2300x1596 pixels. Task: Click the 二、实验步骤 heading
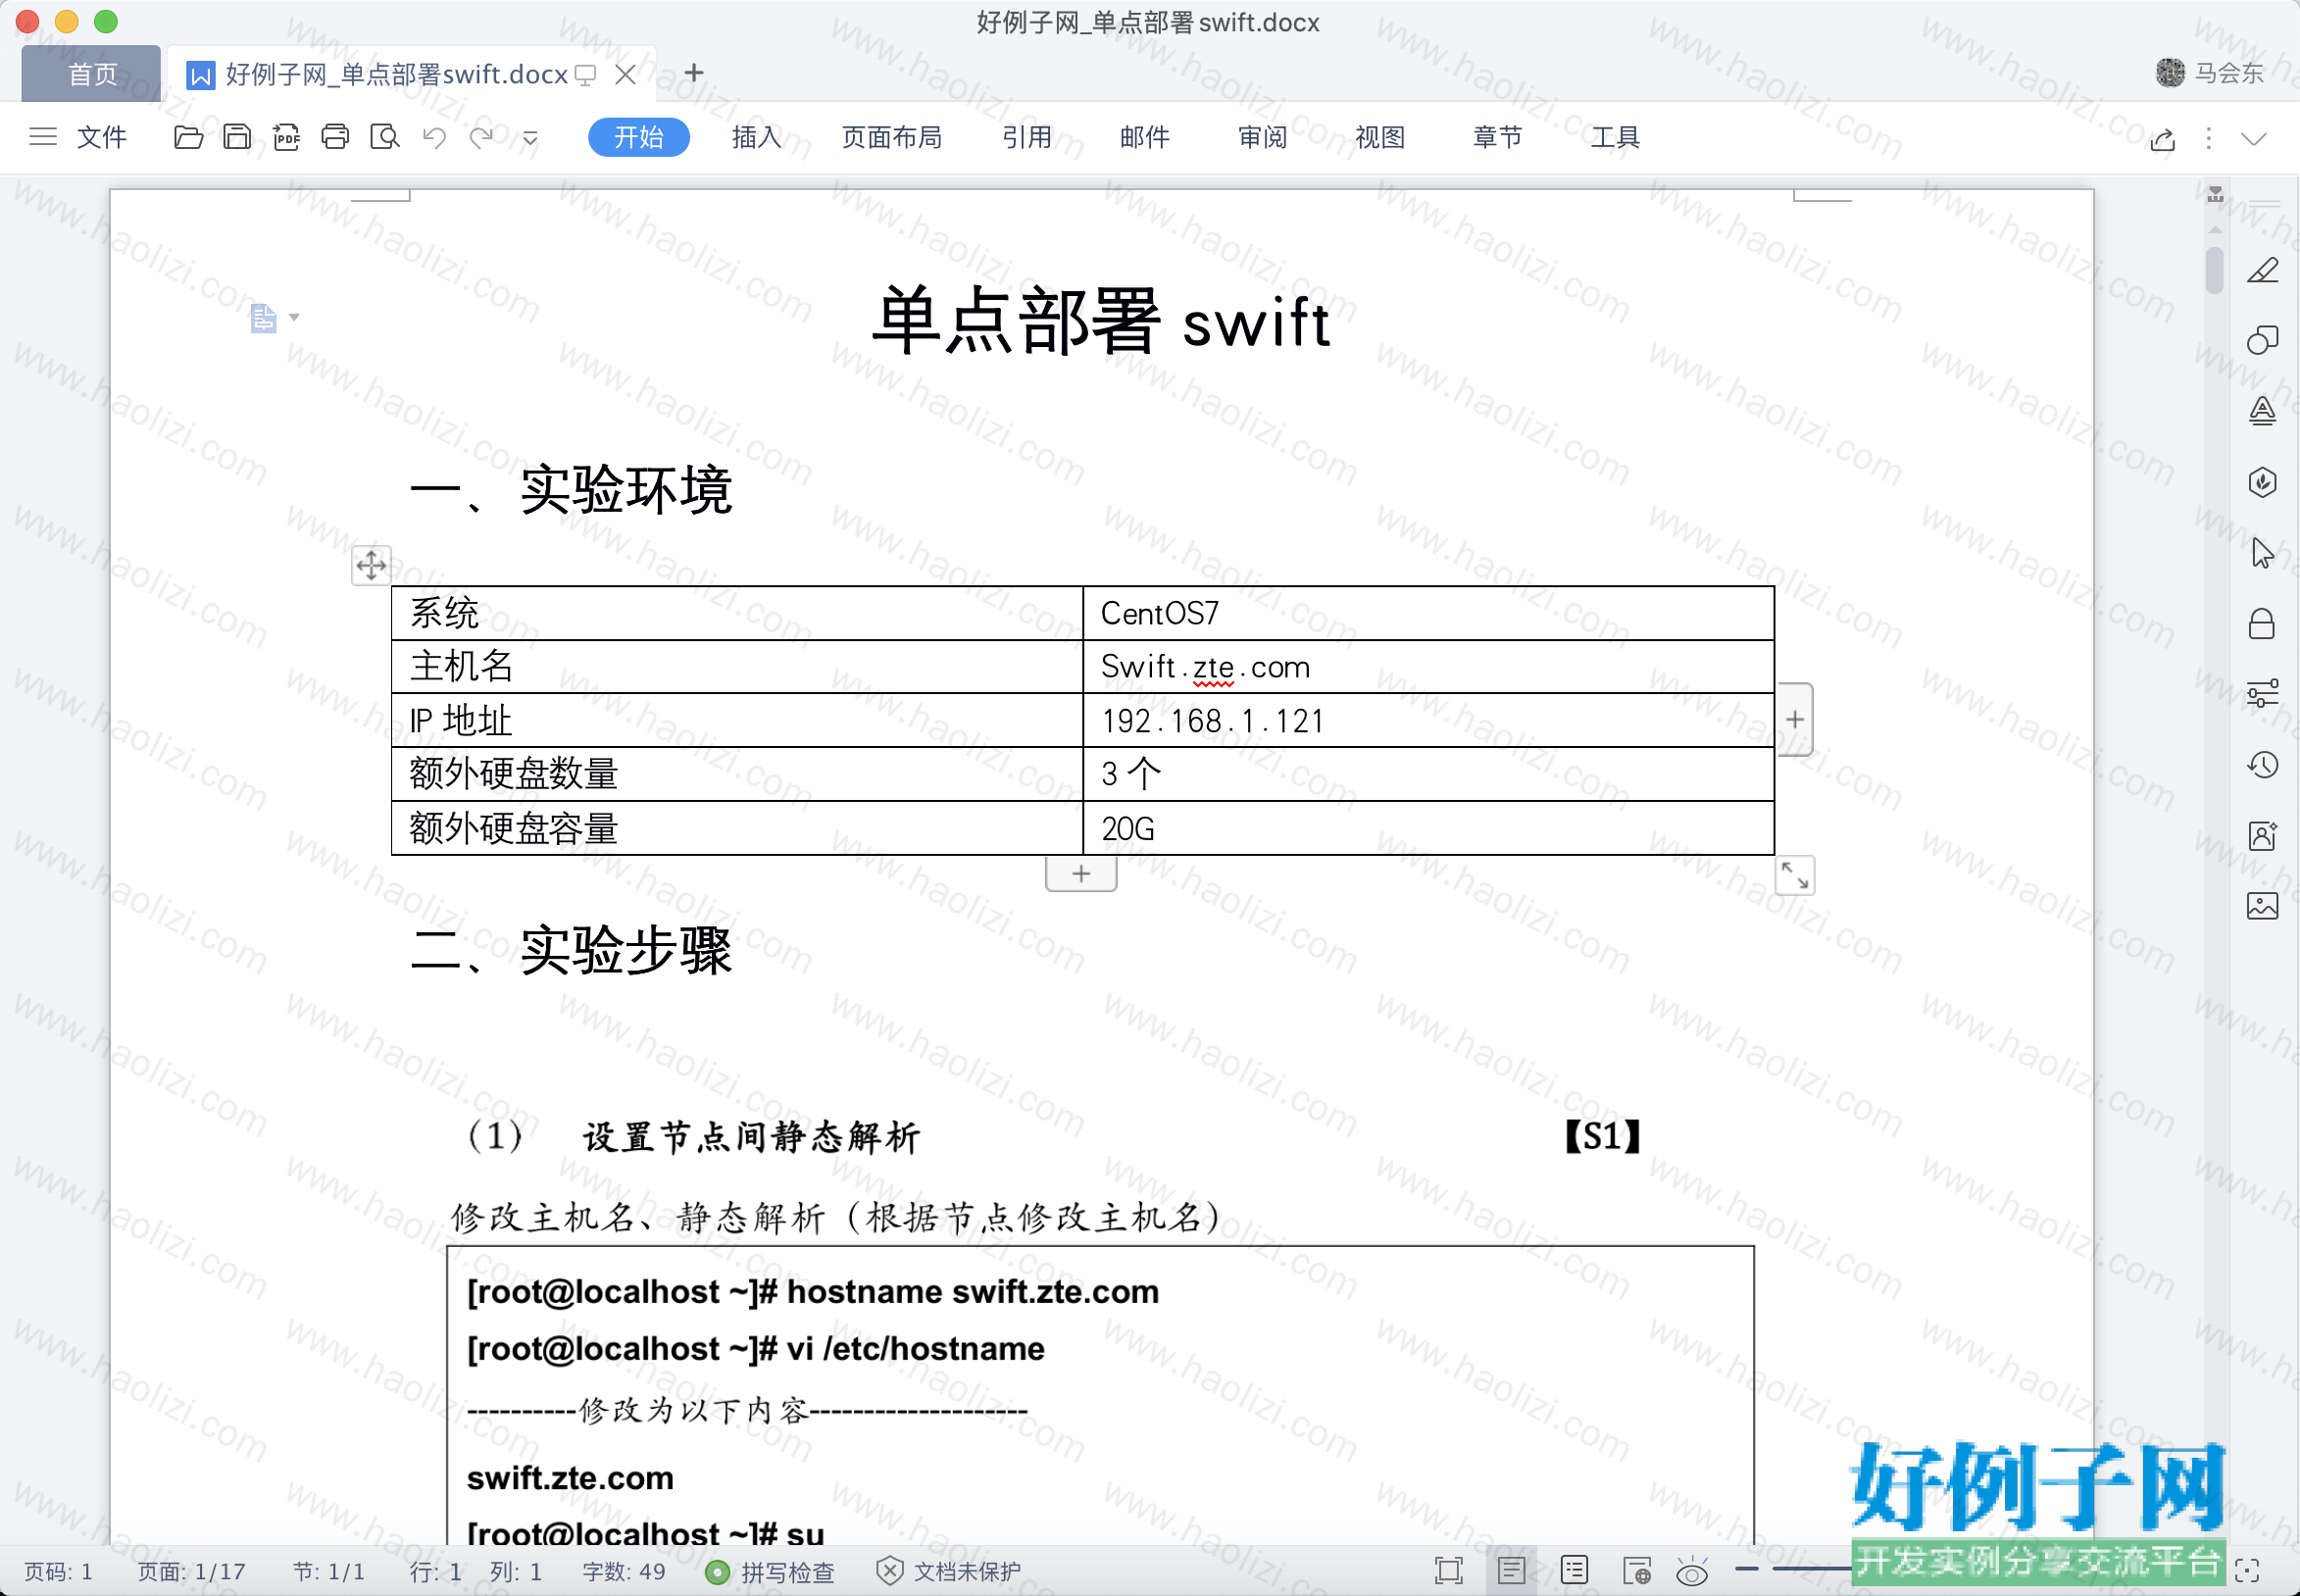coord(571,950)
